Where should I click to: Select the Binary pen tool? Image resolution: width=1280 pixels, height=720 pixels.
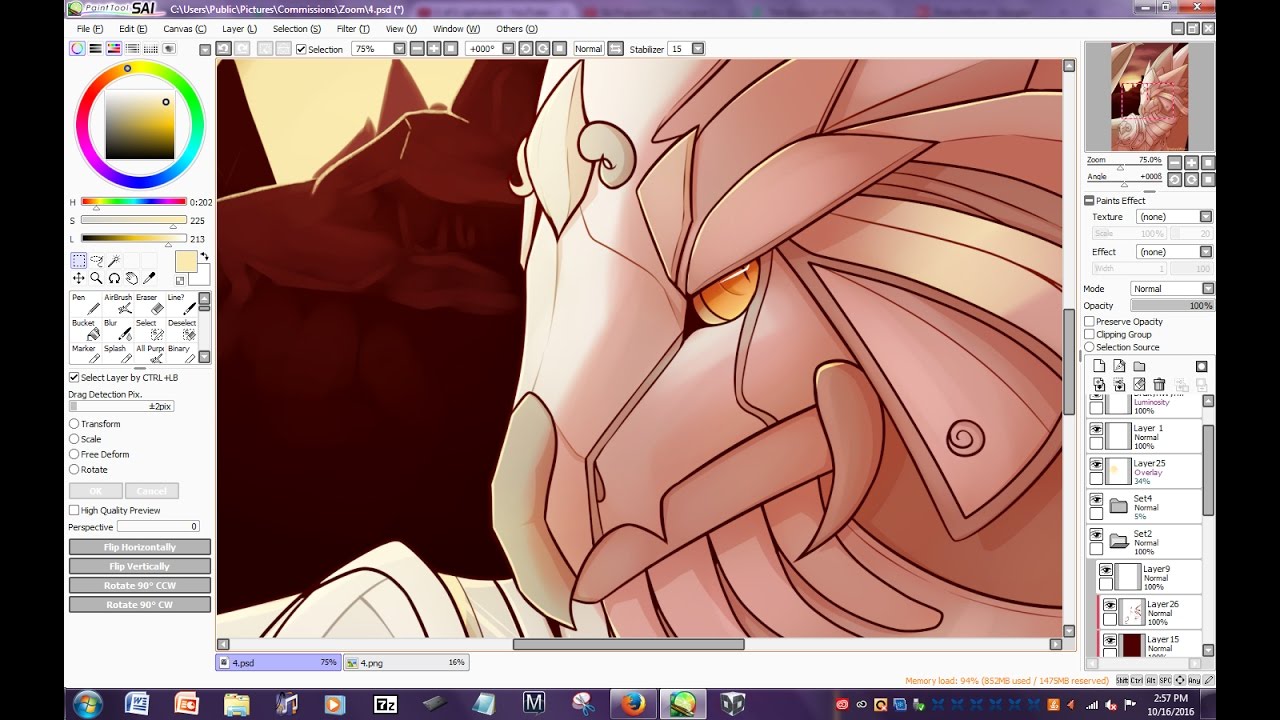[180, 353]
